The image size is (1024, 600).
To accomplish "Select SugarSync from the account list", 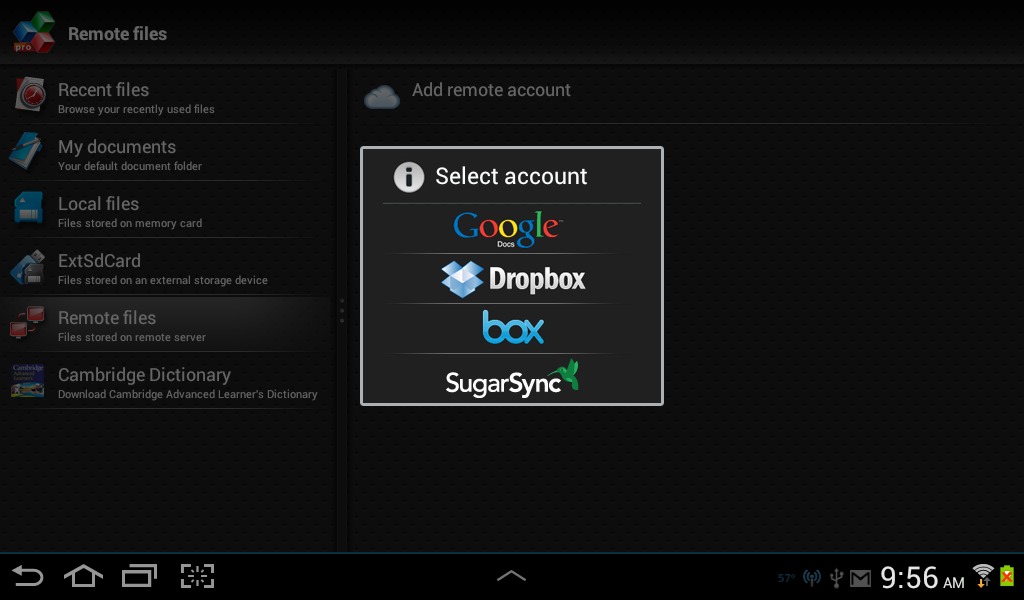I will [511, 379].
